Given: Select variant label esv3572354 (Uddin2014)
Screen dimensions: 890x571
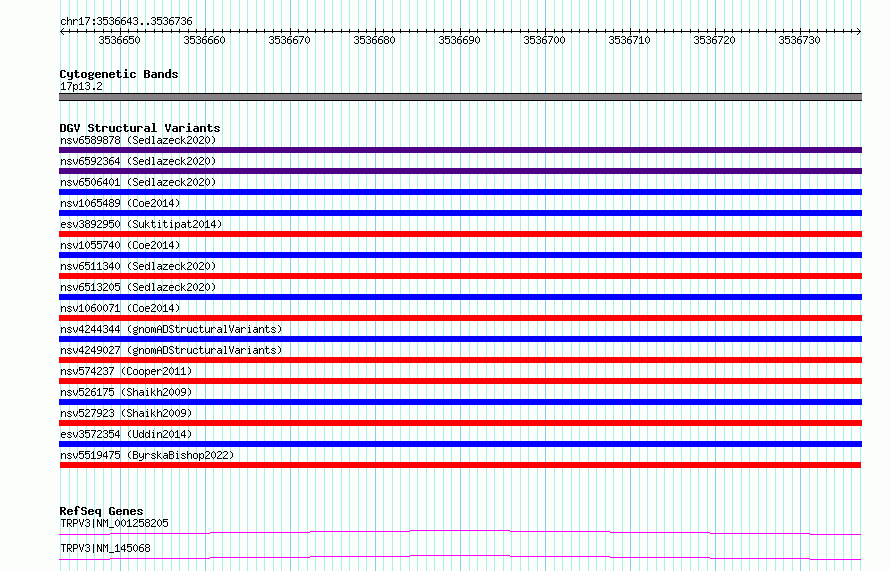Looking at the screenshot, I should tap(126, 434).
